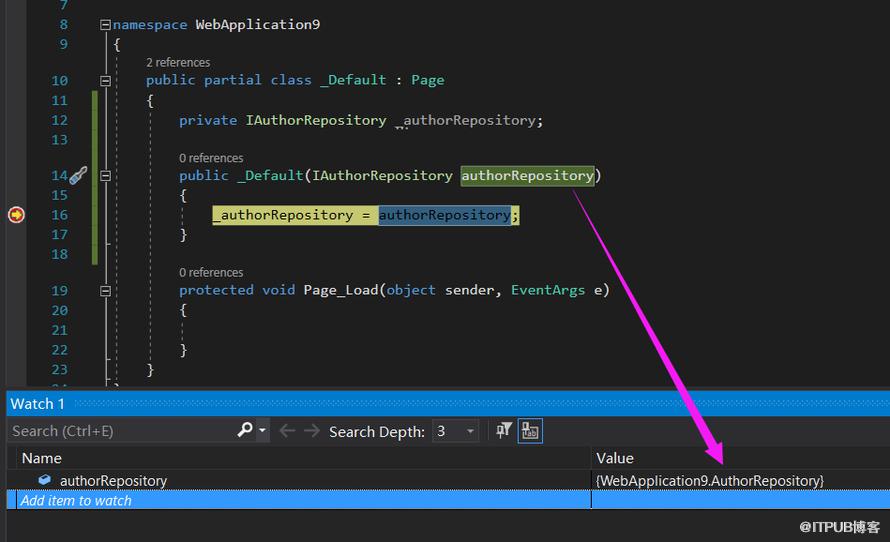
Task: Click line number 19 in the gutter
Action: [x=60, y=291]
